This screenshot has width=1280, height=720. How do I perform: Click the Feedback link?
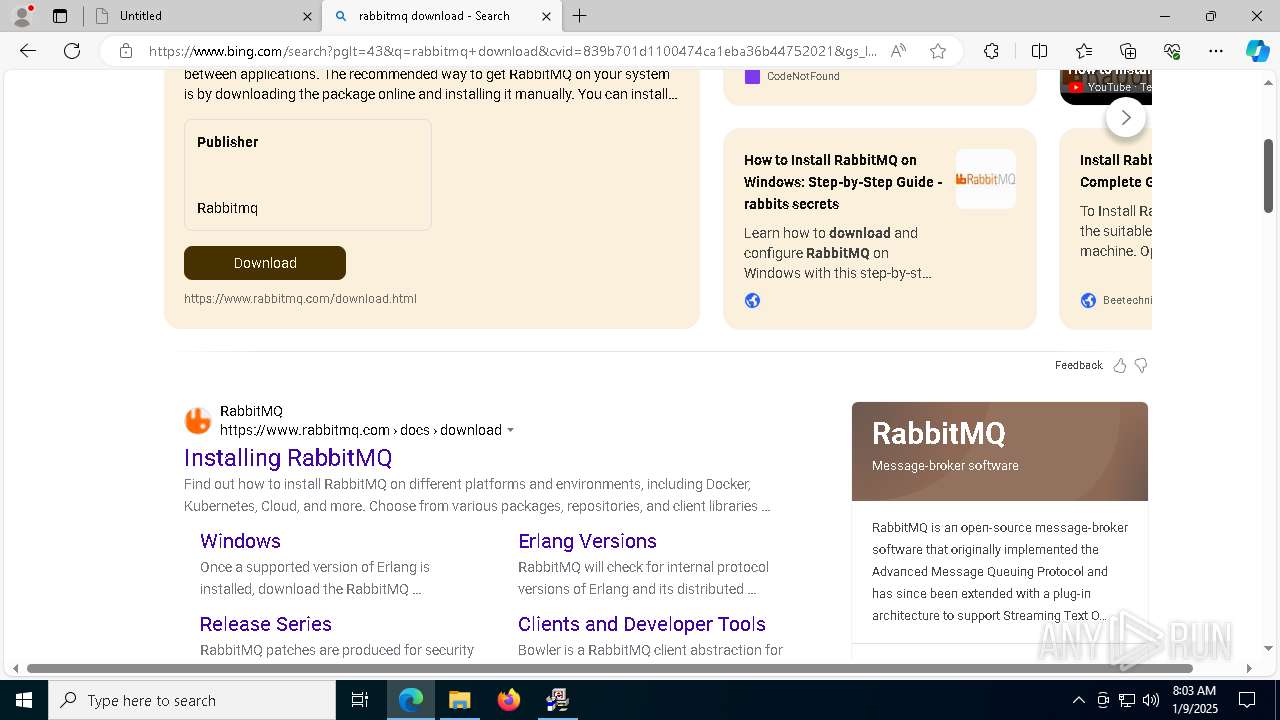coord(1078,365)
